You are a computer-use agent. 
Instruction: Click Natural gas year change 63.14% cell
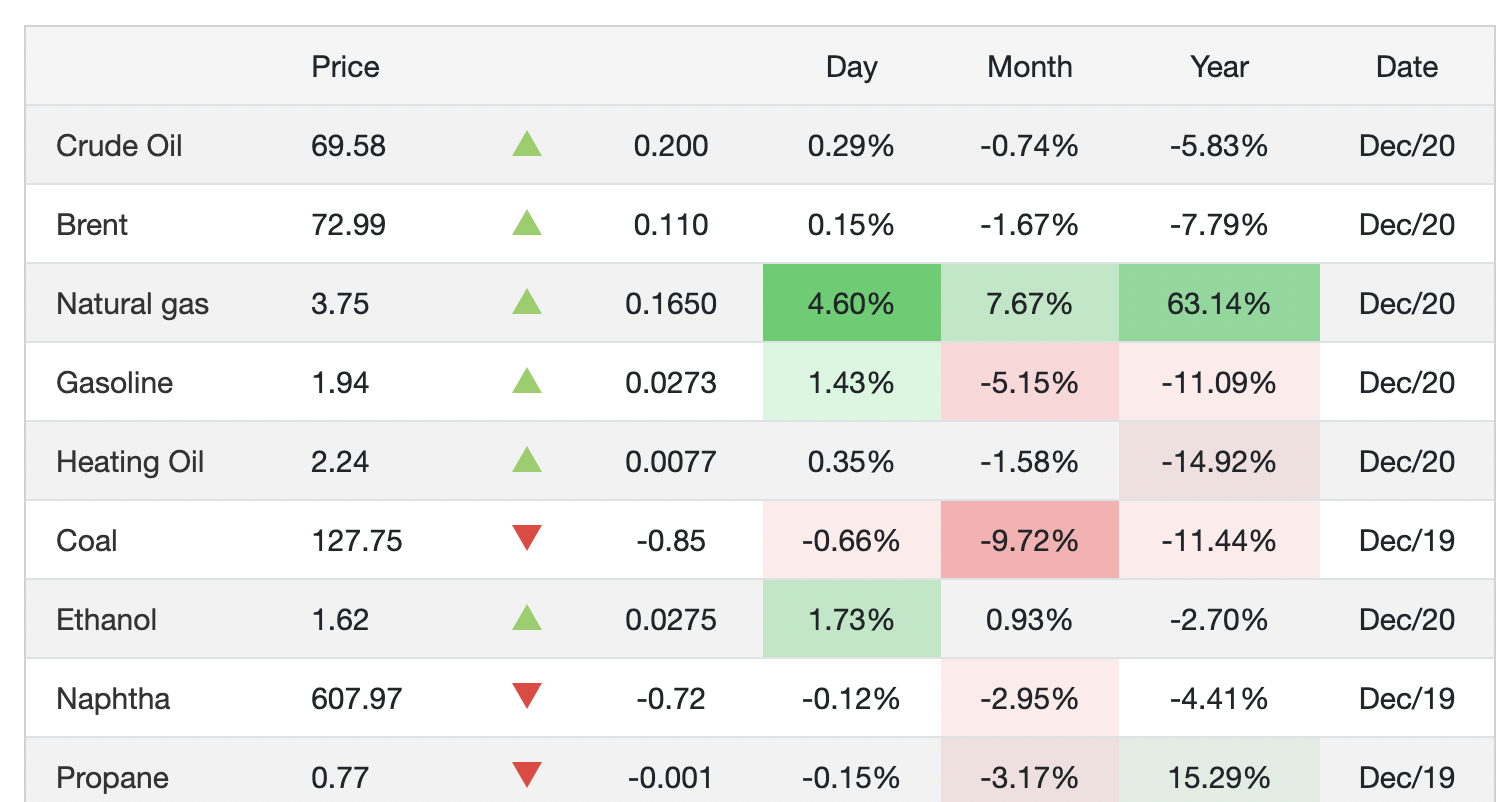coord(1220,303)
